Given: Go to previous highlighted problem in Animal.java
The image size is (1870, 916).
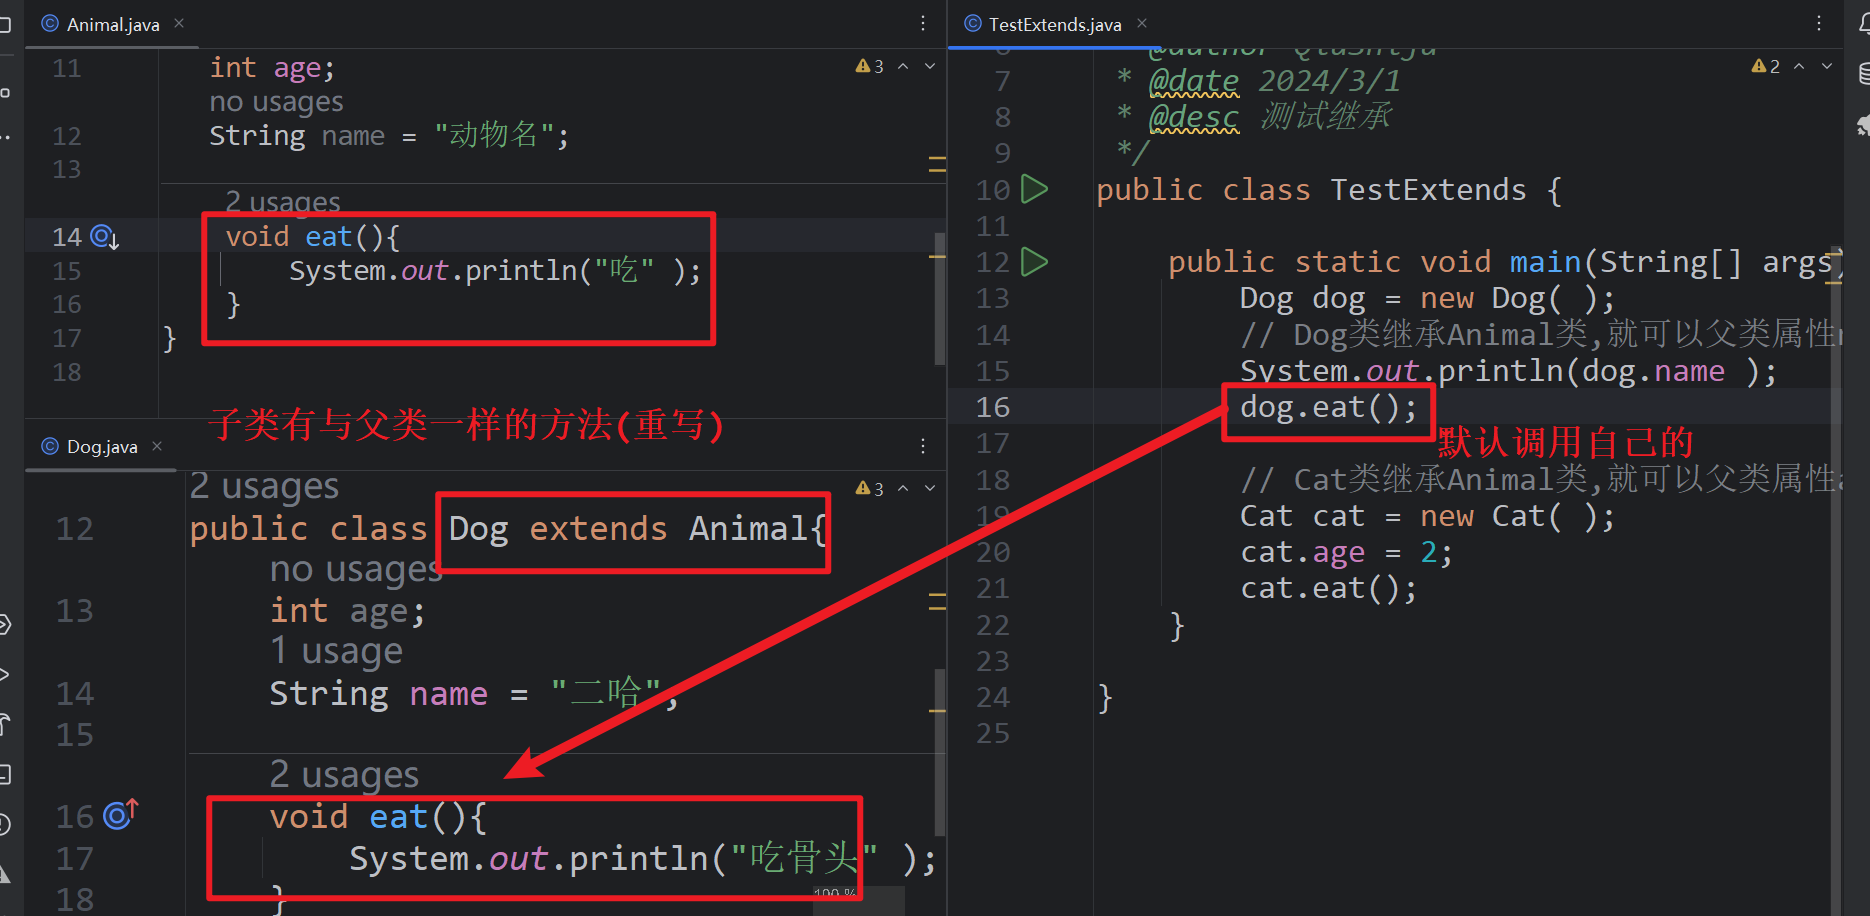Looking at the screenshot, I should pos(903,66).
